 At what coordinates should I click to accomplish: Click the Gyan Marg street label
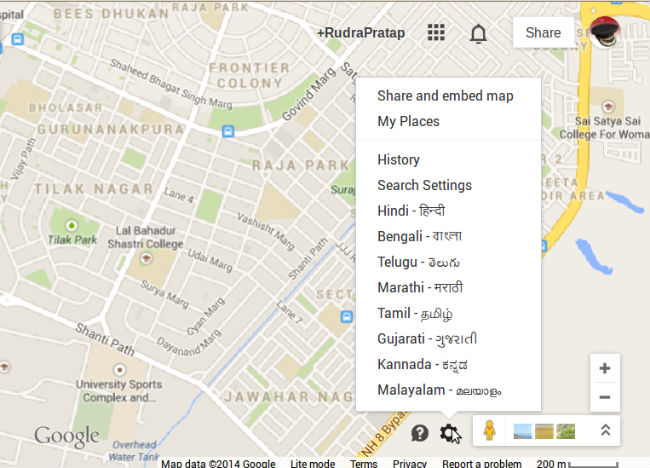(x=206, y=316)
